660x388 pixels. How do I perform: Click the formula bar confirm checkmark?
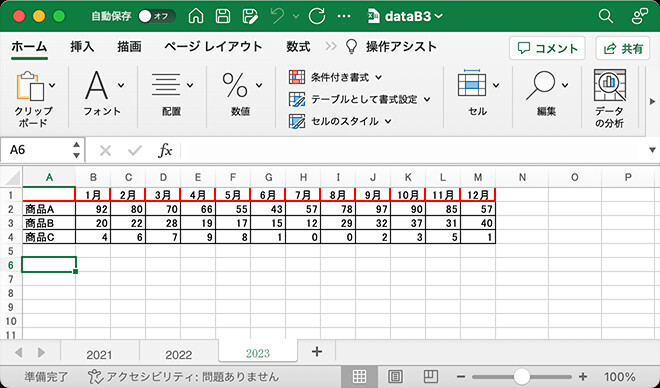click(135, 150)
